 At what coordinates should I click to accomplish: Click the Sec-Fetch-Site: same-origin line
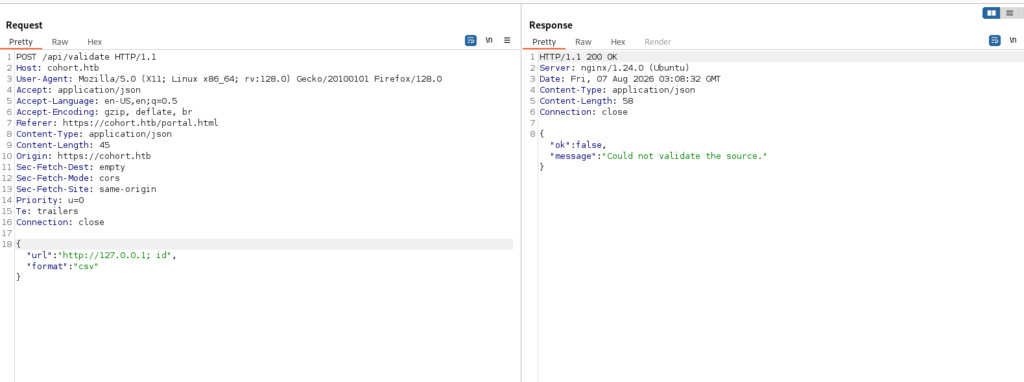(x=86, y=189)
